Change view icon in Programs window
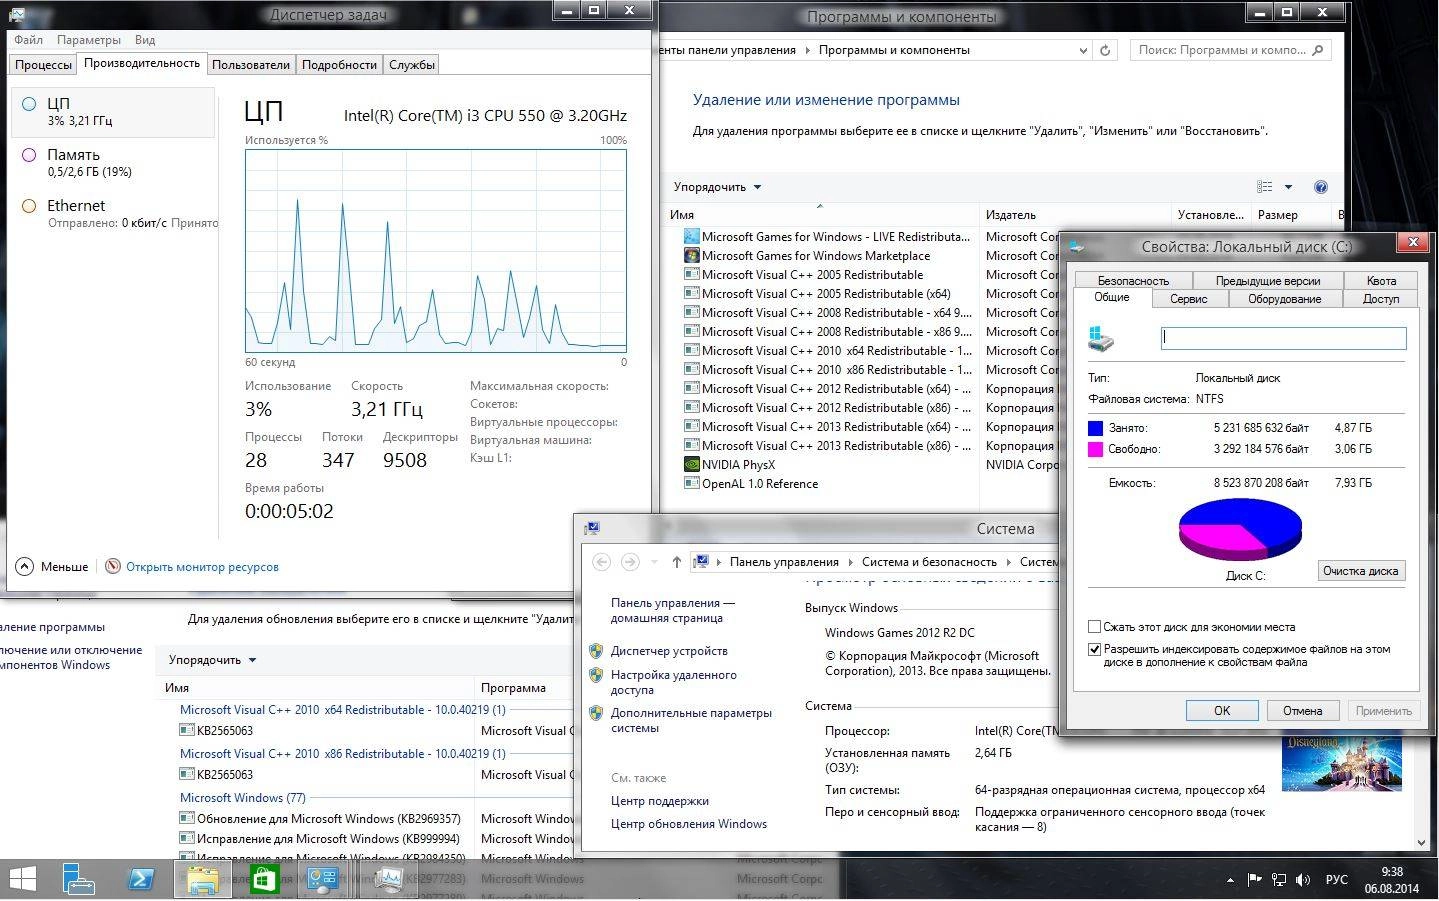 (1265, 187)
